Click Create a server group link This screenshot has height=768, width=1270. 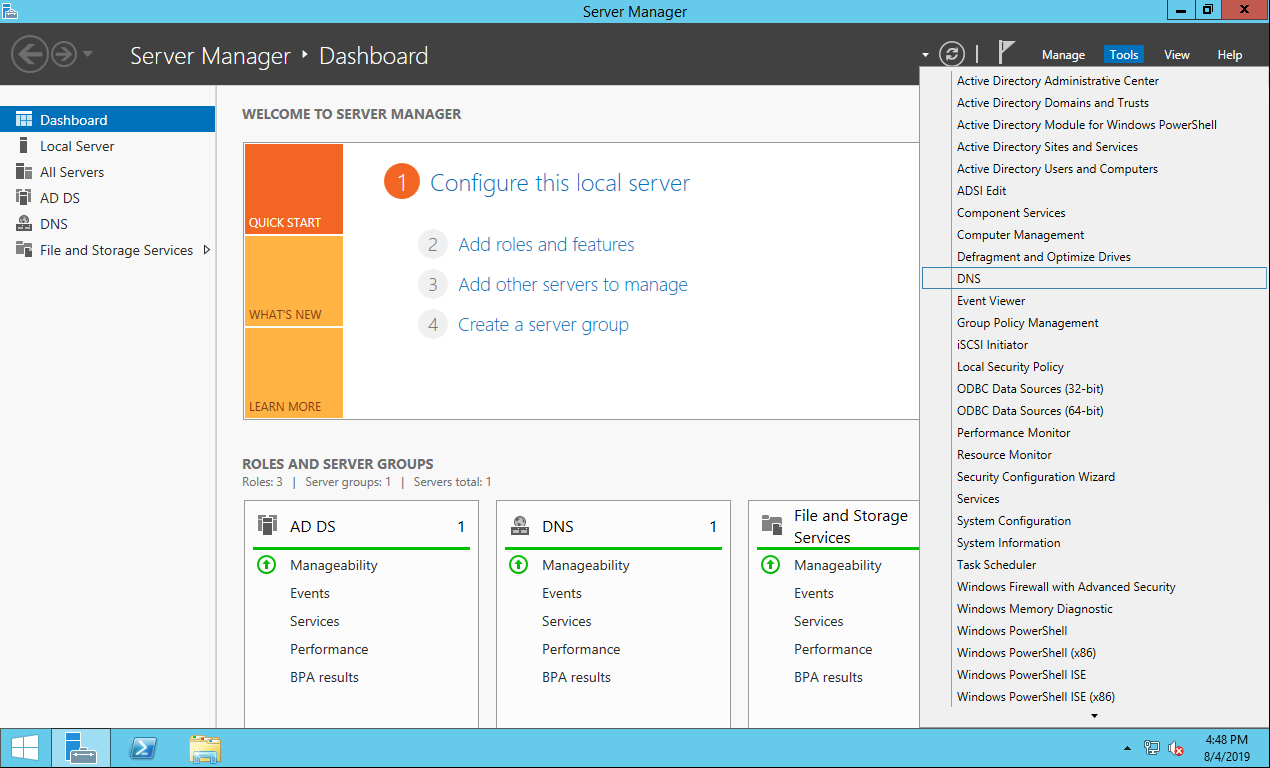pos(543,325)
